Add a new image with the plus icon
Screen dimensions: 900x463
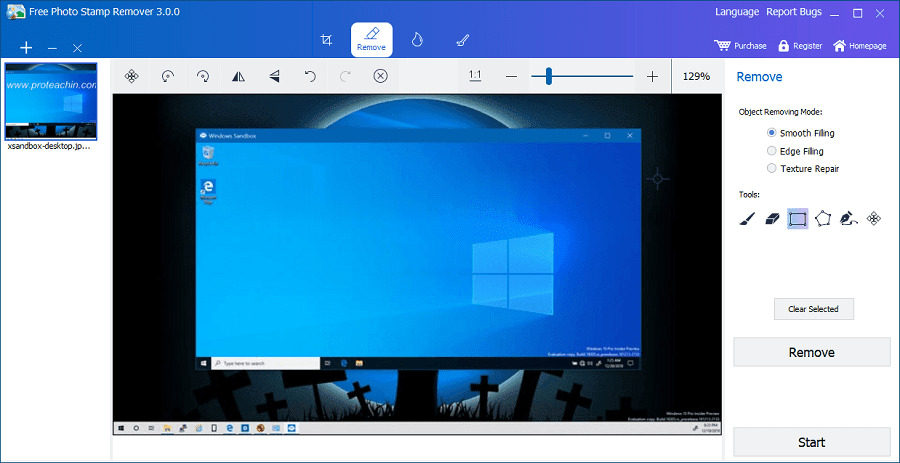coord(26,48)
